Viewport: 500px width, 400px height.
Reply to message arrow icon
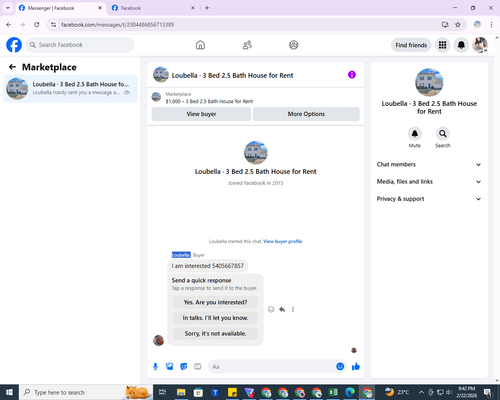[282, 309]
